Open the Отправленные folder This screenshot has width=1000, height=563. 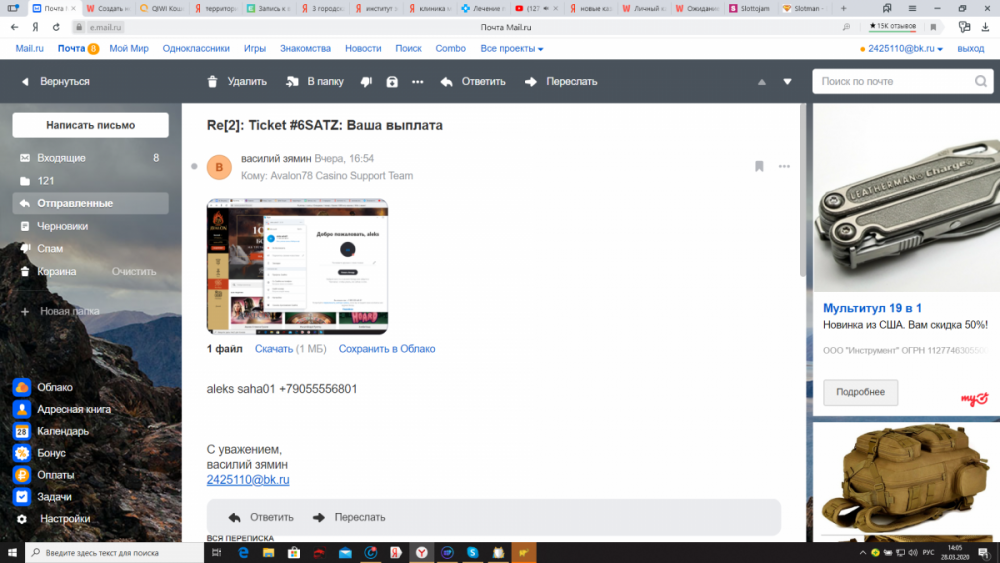pyautogui.click(x=75, y=203)
